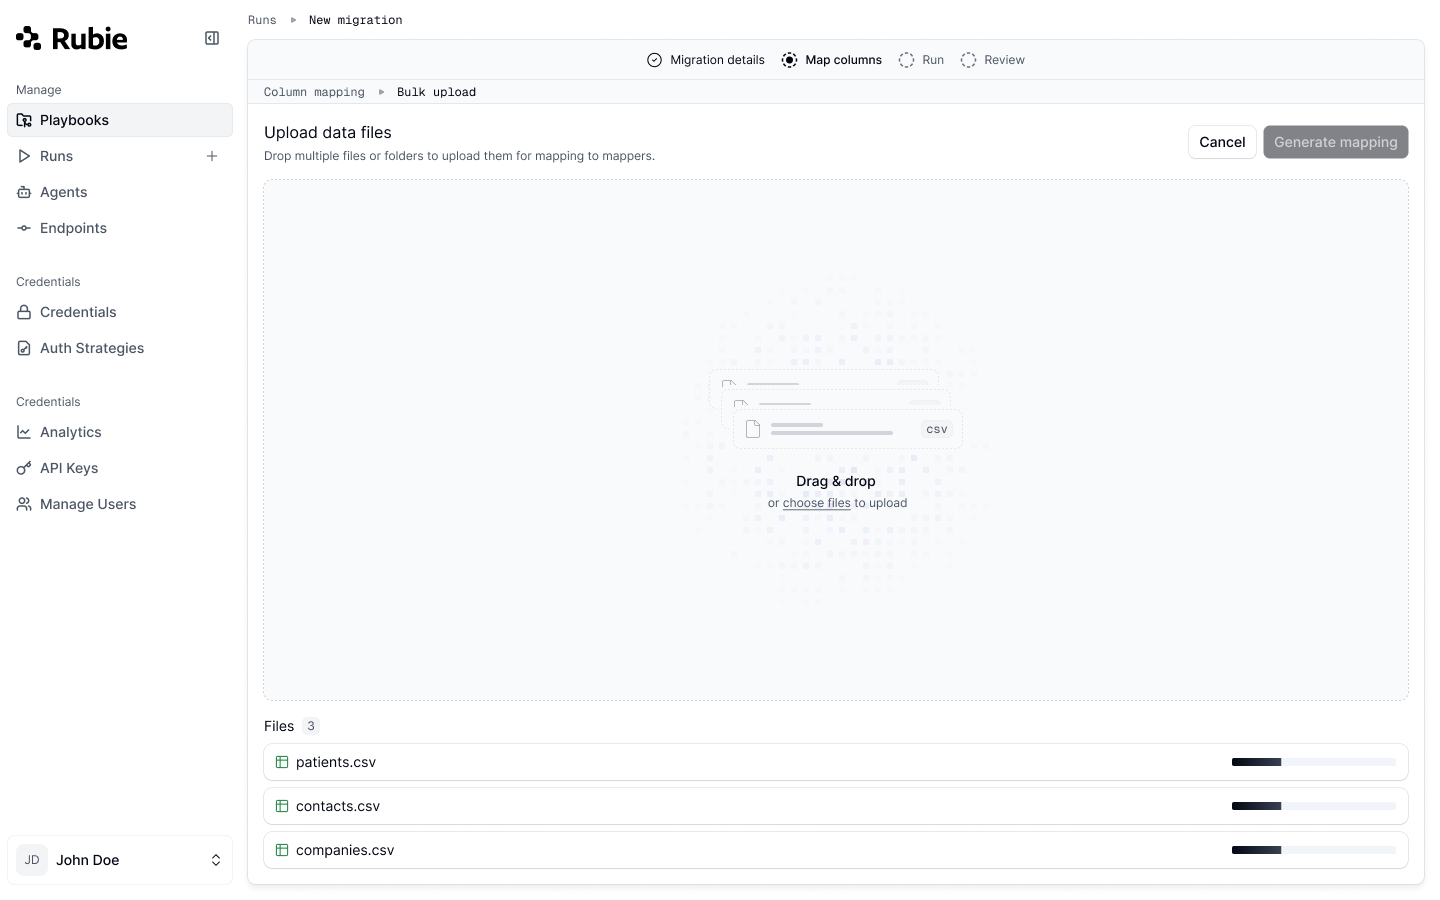Open Analytics via the chart icon
Viewport: 1440px width, 900px height.
pos(24,432)
